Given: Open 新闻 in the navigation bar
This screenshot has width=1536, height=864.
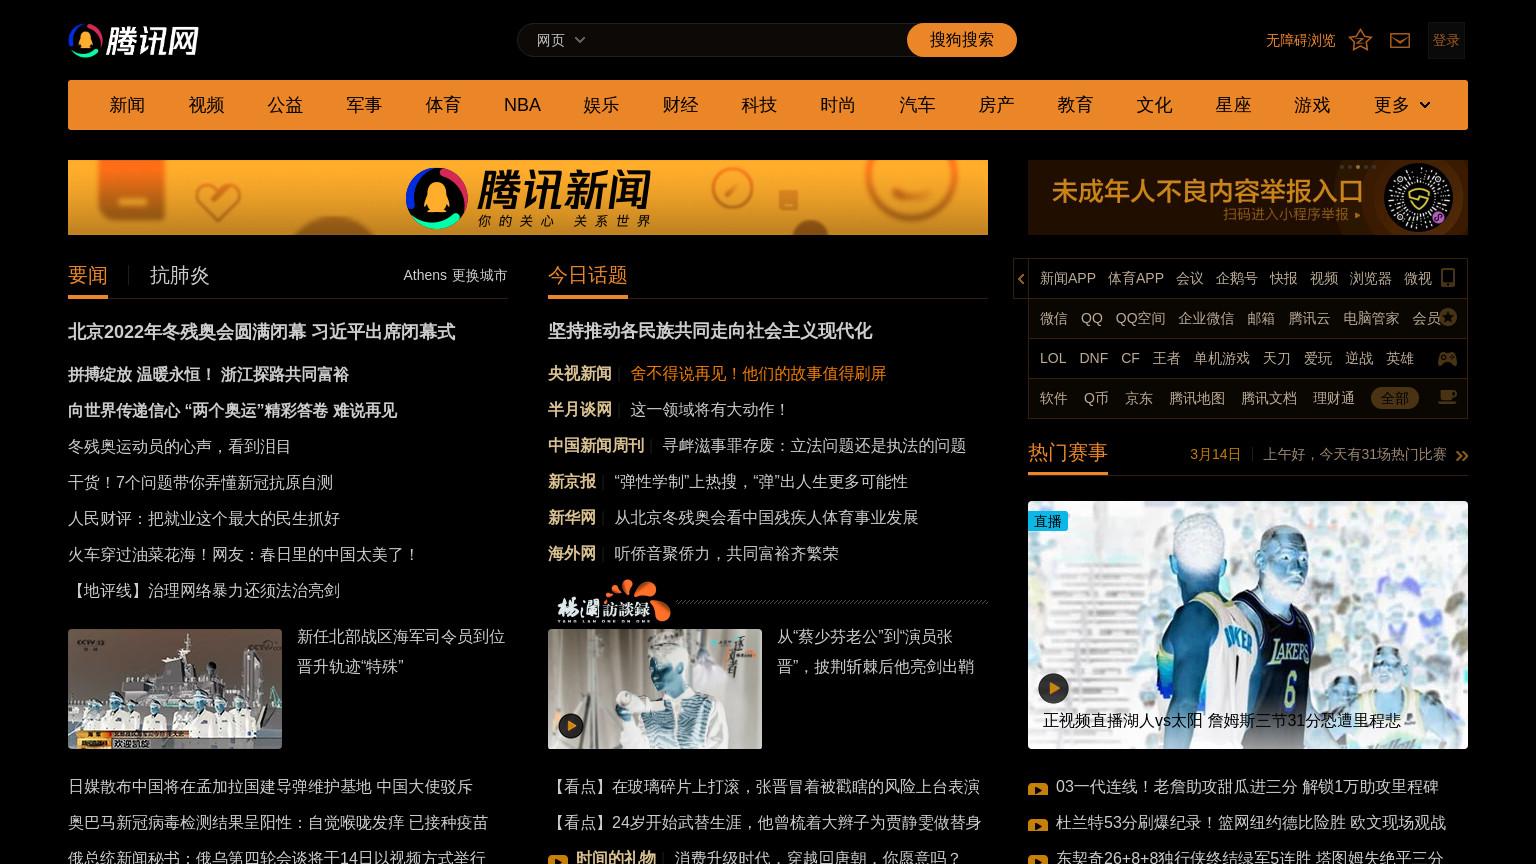Looking at the screenshot, I should (x=127, y=105).
